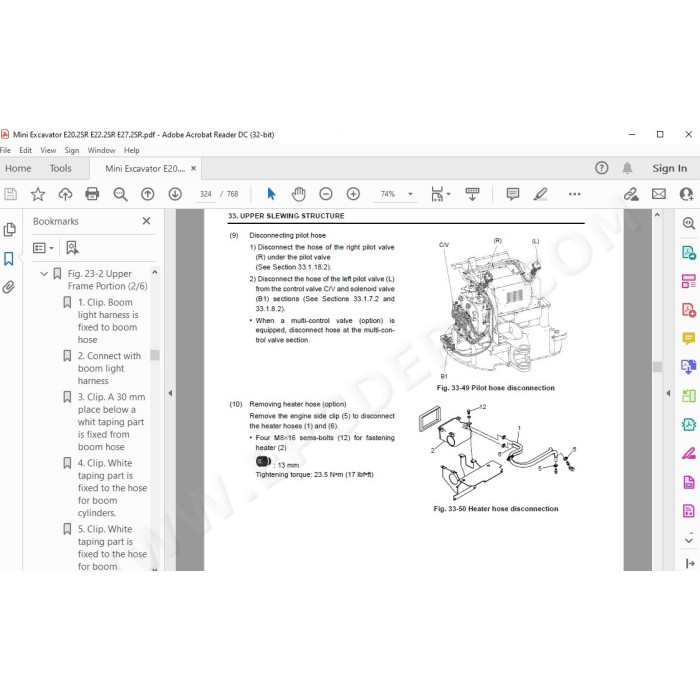Open Window menu
The image size is (700, 700).
(101, 150)
